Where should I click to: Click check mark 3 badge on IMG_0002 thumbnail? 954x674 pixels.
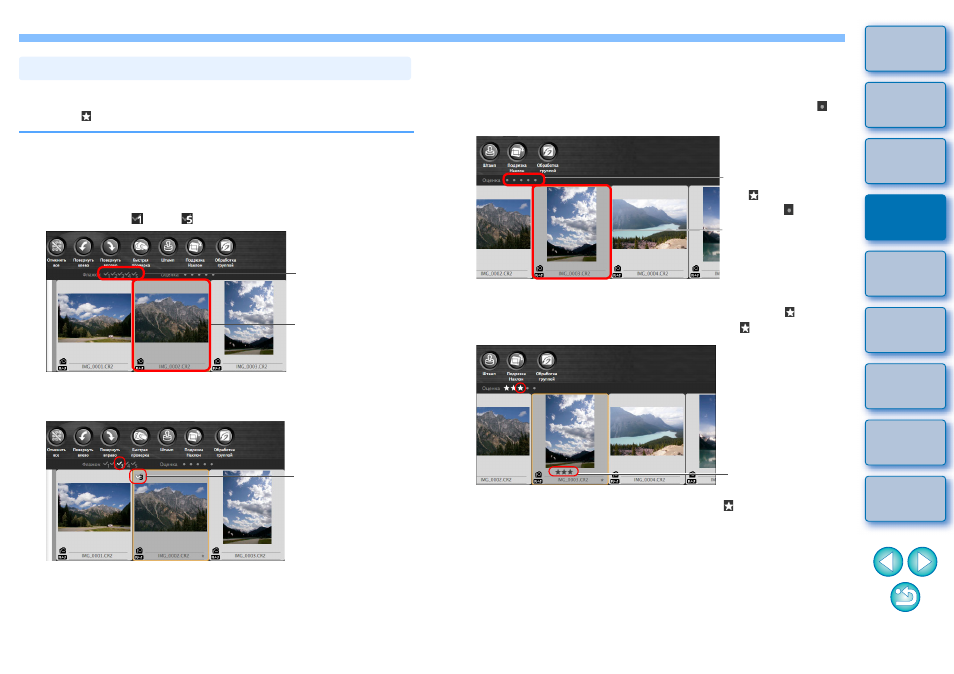[139, 478]
